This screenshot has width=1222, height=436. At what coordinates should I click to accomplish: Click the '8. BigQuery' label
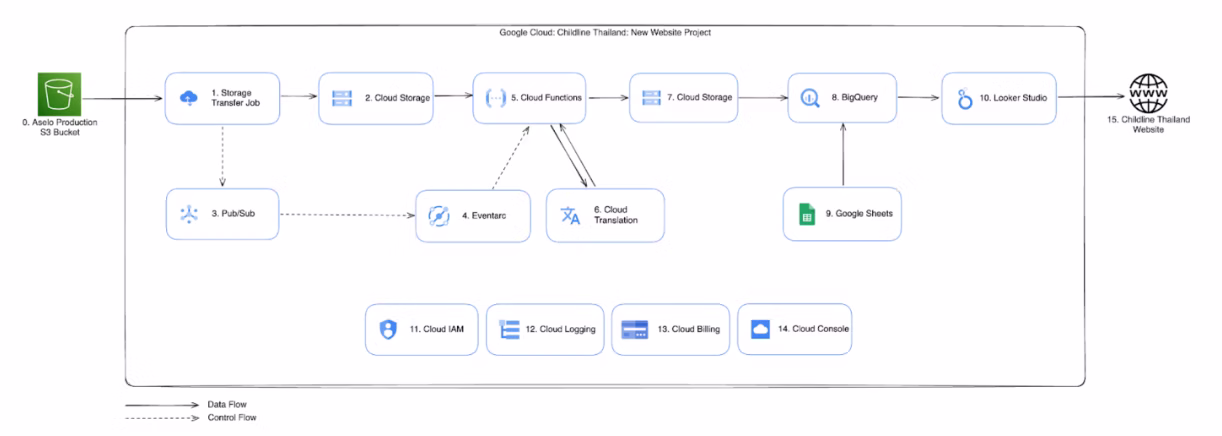tap(853, 98)
